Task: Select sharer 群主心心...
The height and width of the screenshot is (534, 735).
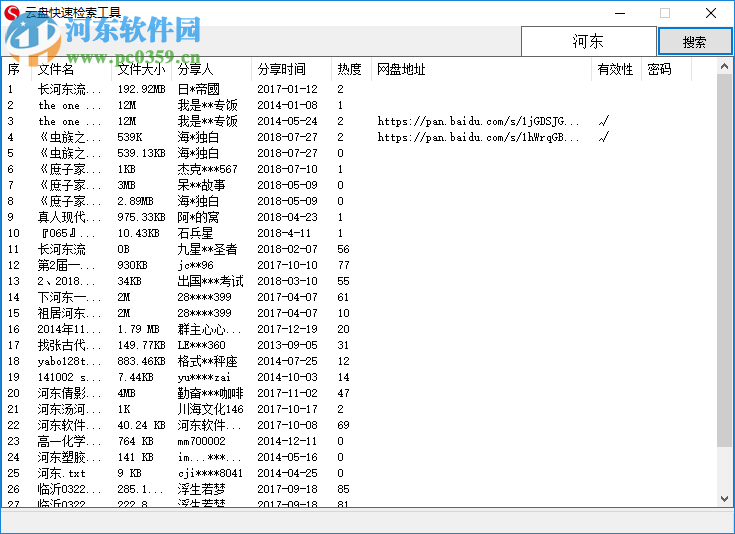Action: [x=210, y=329]
